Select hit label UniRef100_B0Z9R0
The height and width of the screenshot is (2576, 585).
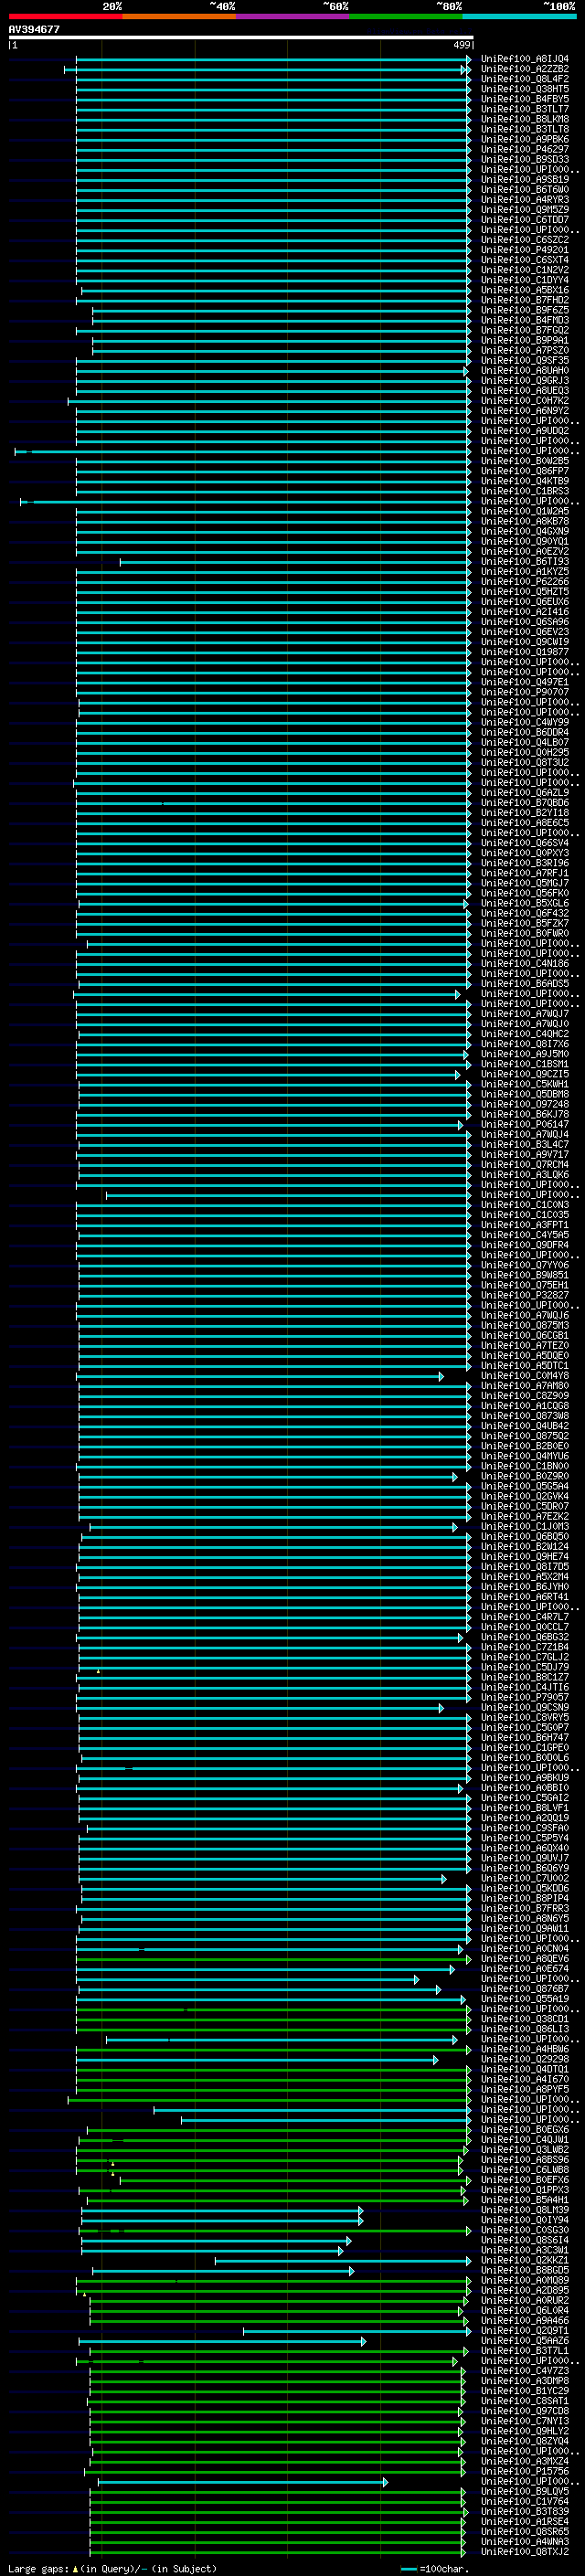(x=524, y=1476)
